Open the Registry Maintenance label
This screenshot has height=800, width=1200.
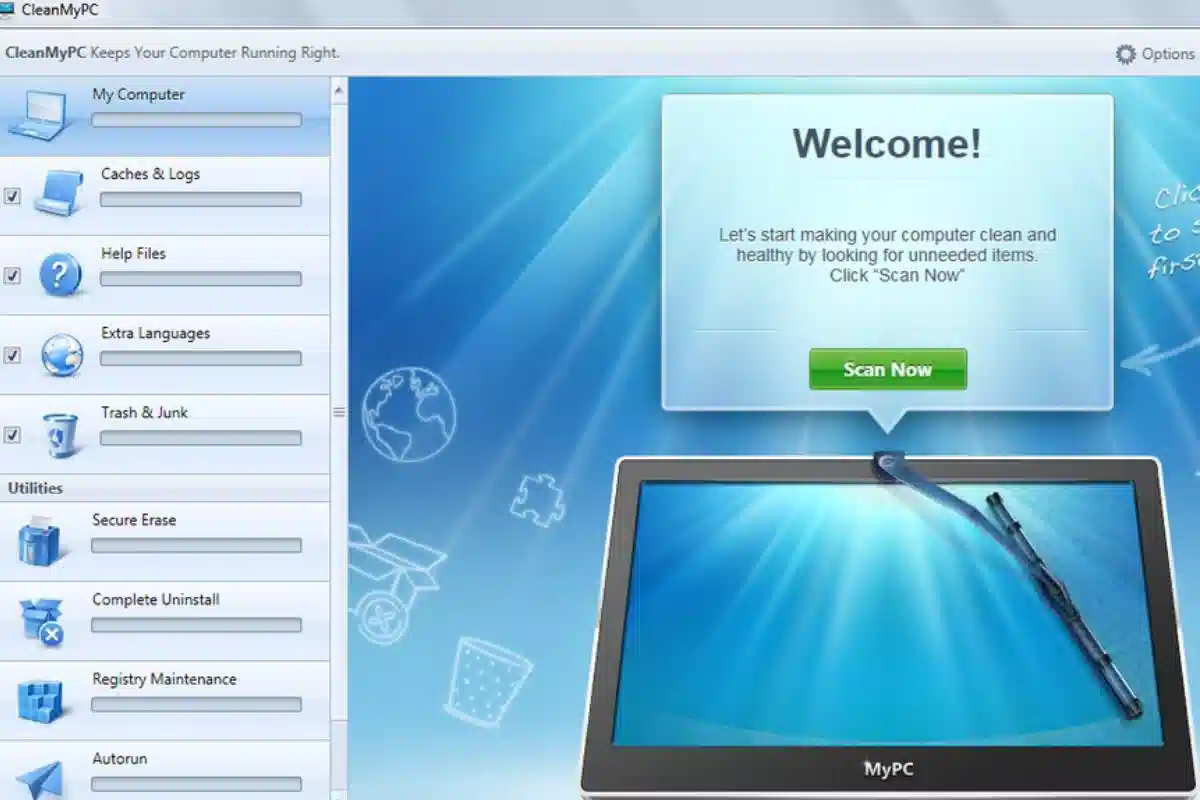(164, 679)
